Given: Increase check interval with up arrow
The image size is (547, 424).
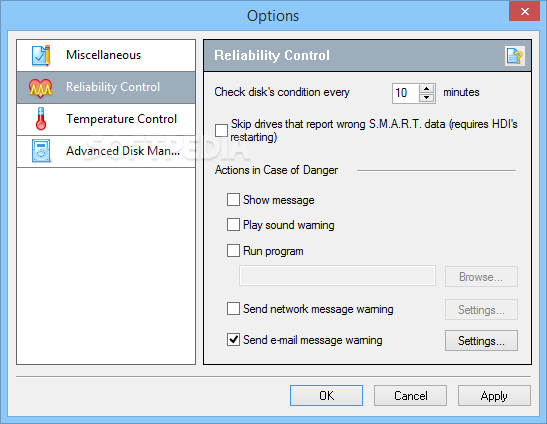Looking at the screenshot, I should (x=426, y=89).
